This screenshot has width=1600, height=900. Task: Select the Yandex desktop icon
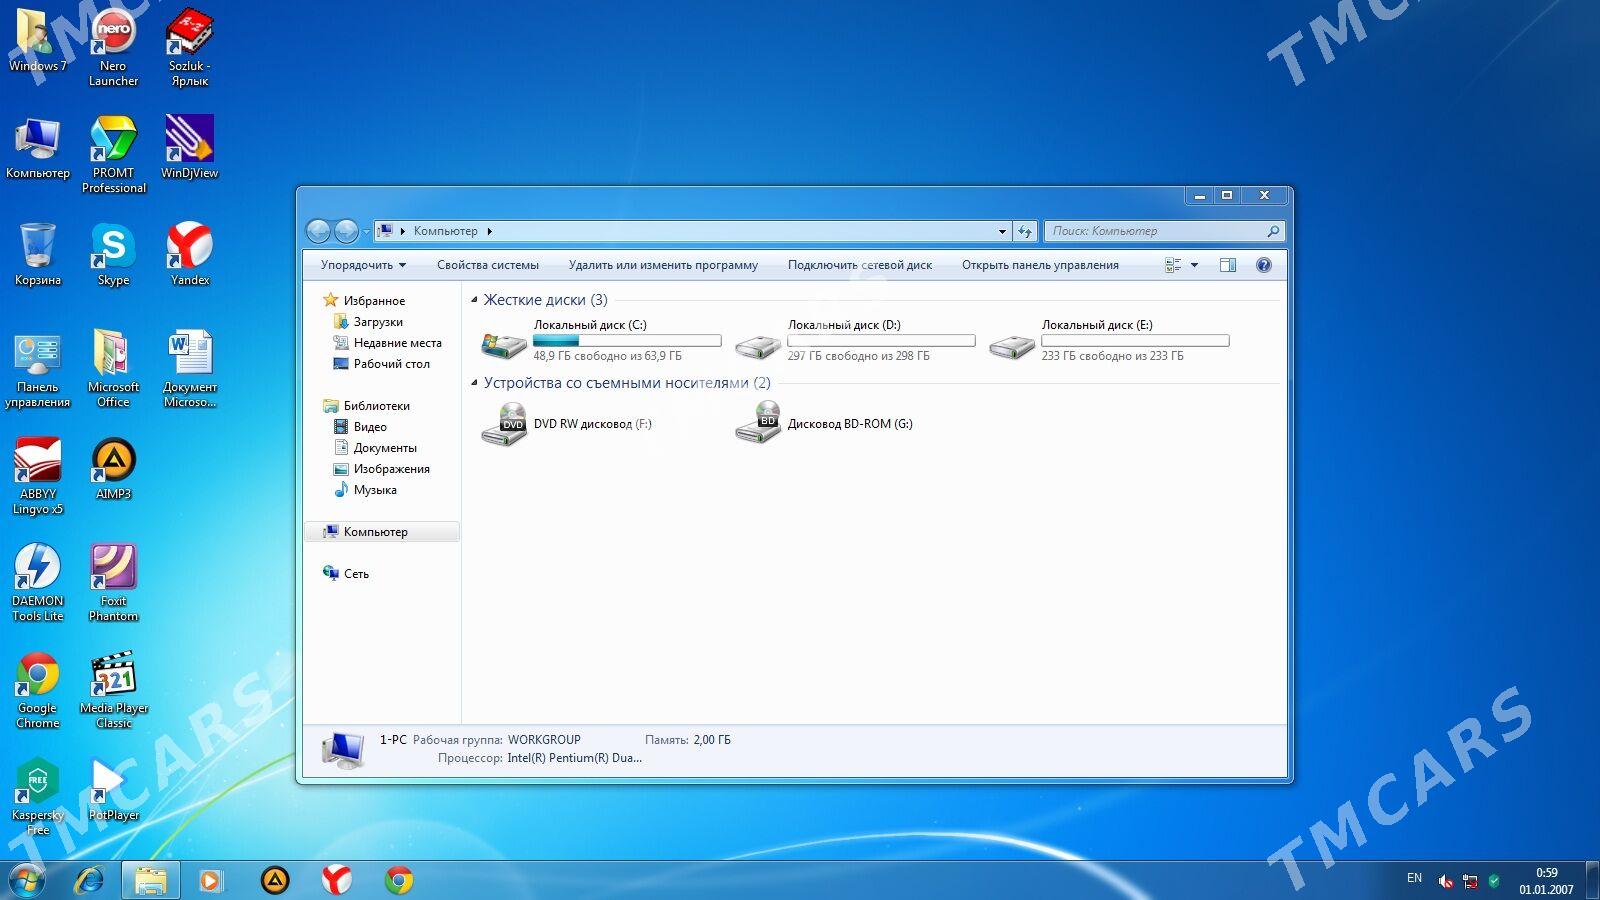click(189, 254)
